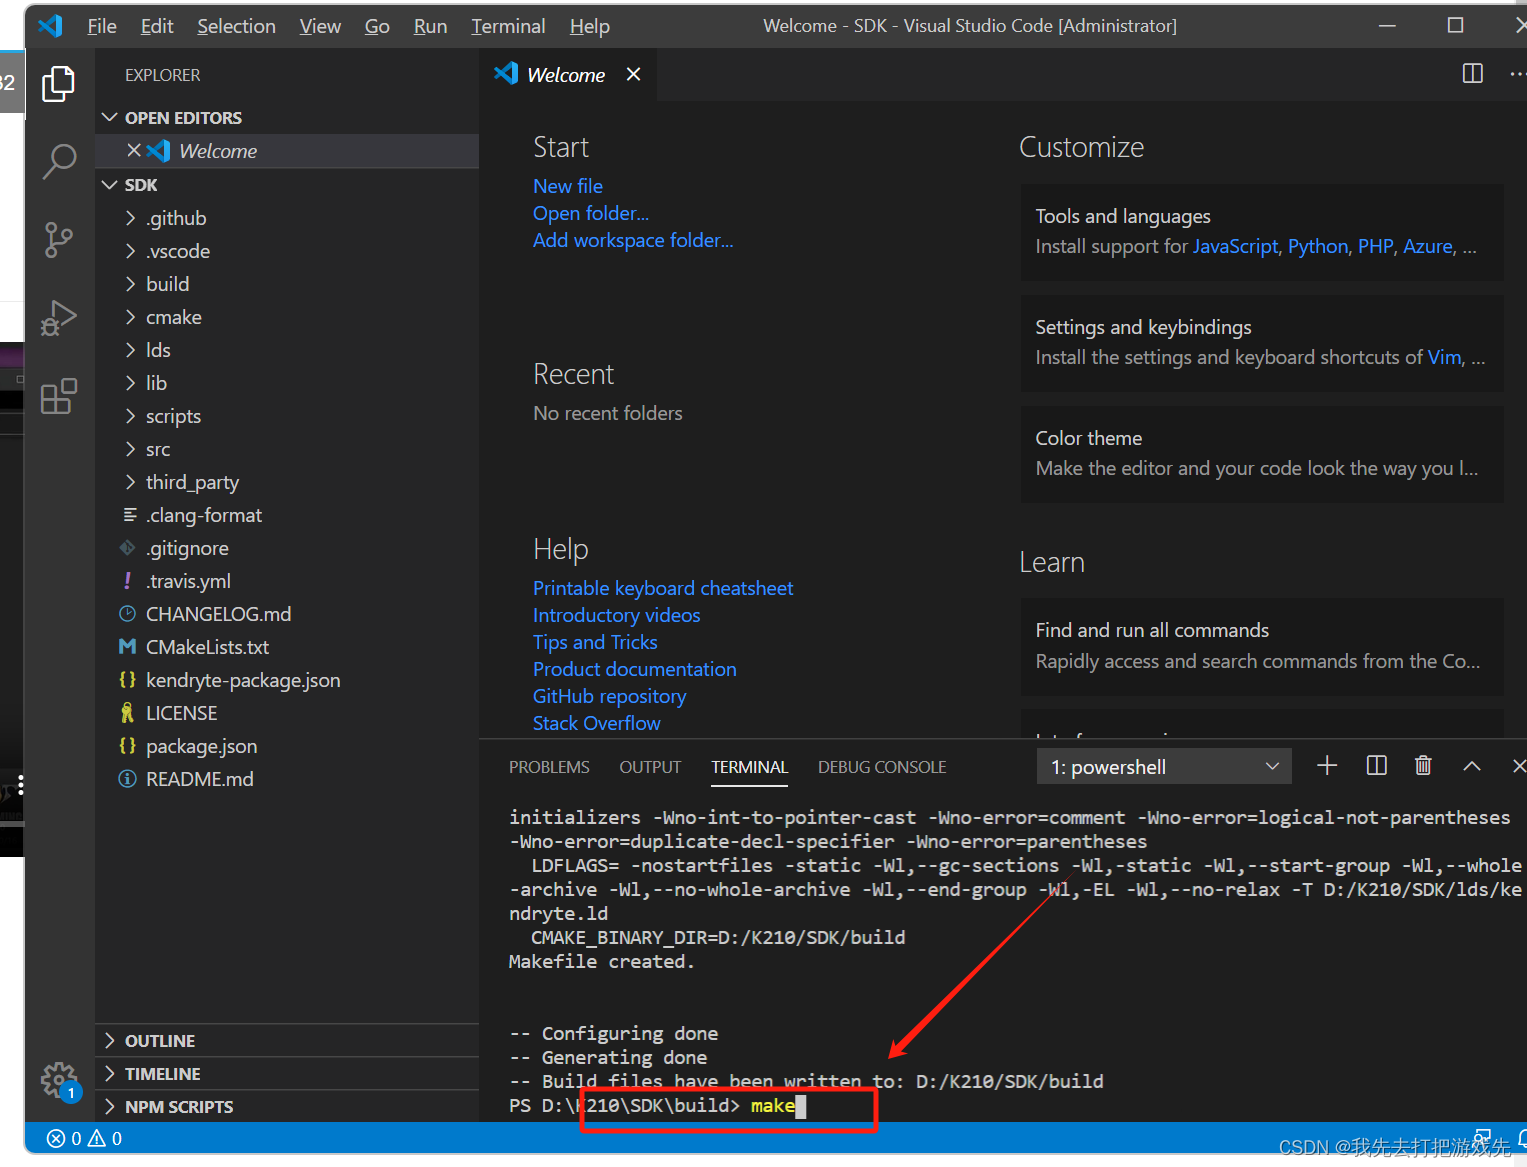Open the Terminal menu
This screenshot has width=1527, height=1167.
click(508, 26)
